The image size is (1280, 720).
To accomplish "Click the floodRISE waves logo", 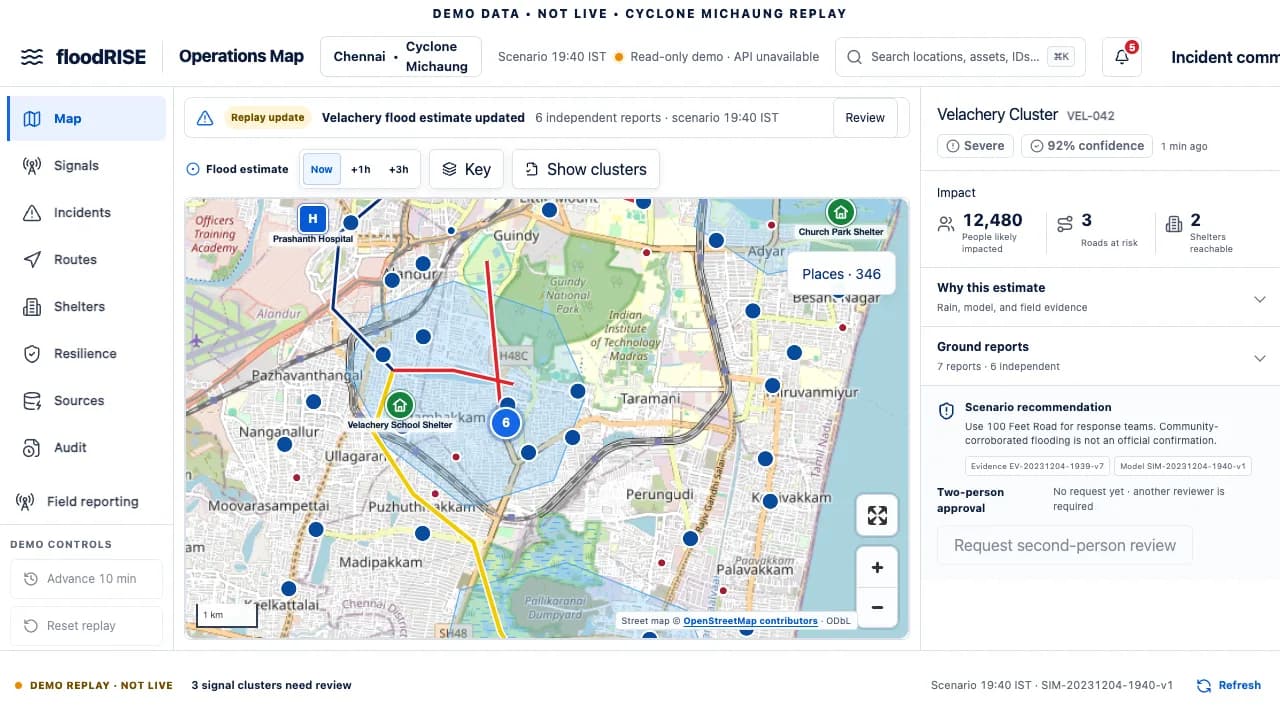I will point(32,57).
